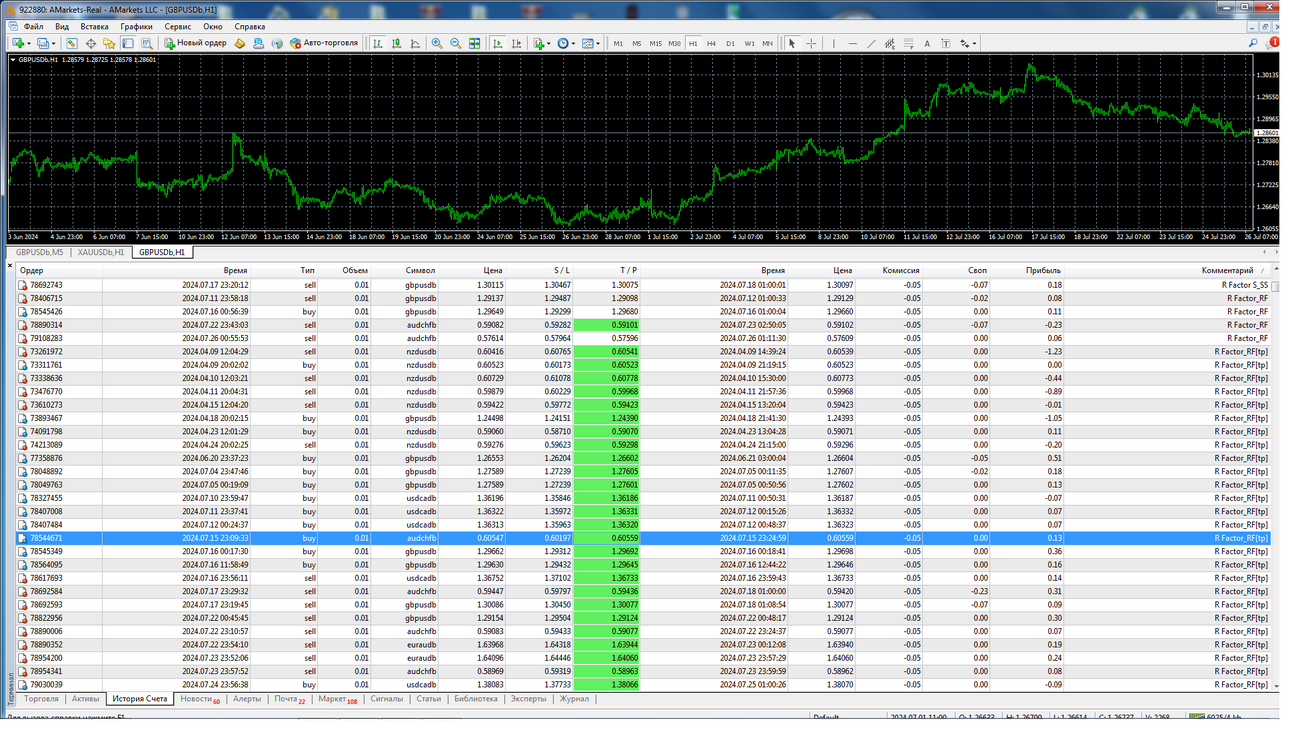Select the cursor arrow tool
Viewport: 1290px width, 730px height.
[x=792, y=43]
